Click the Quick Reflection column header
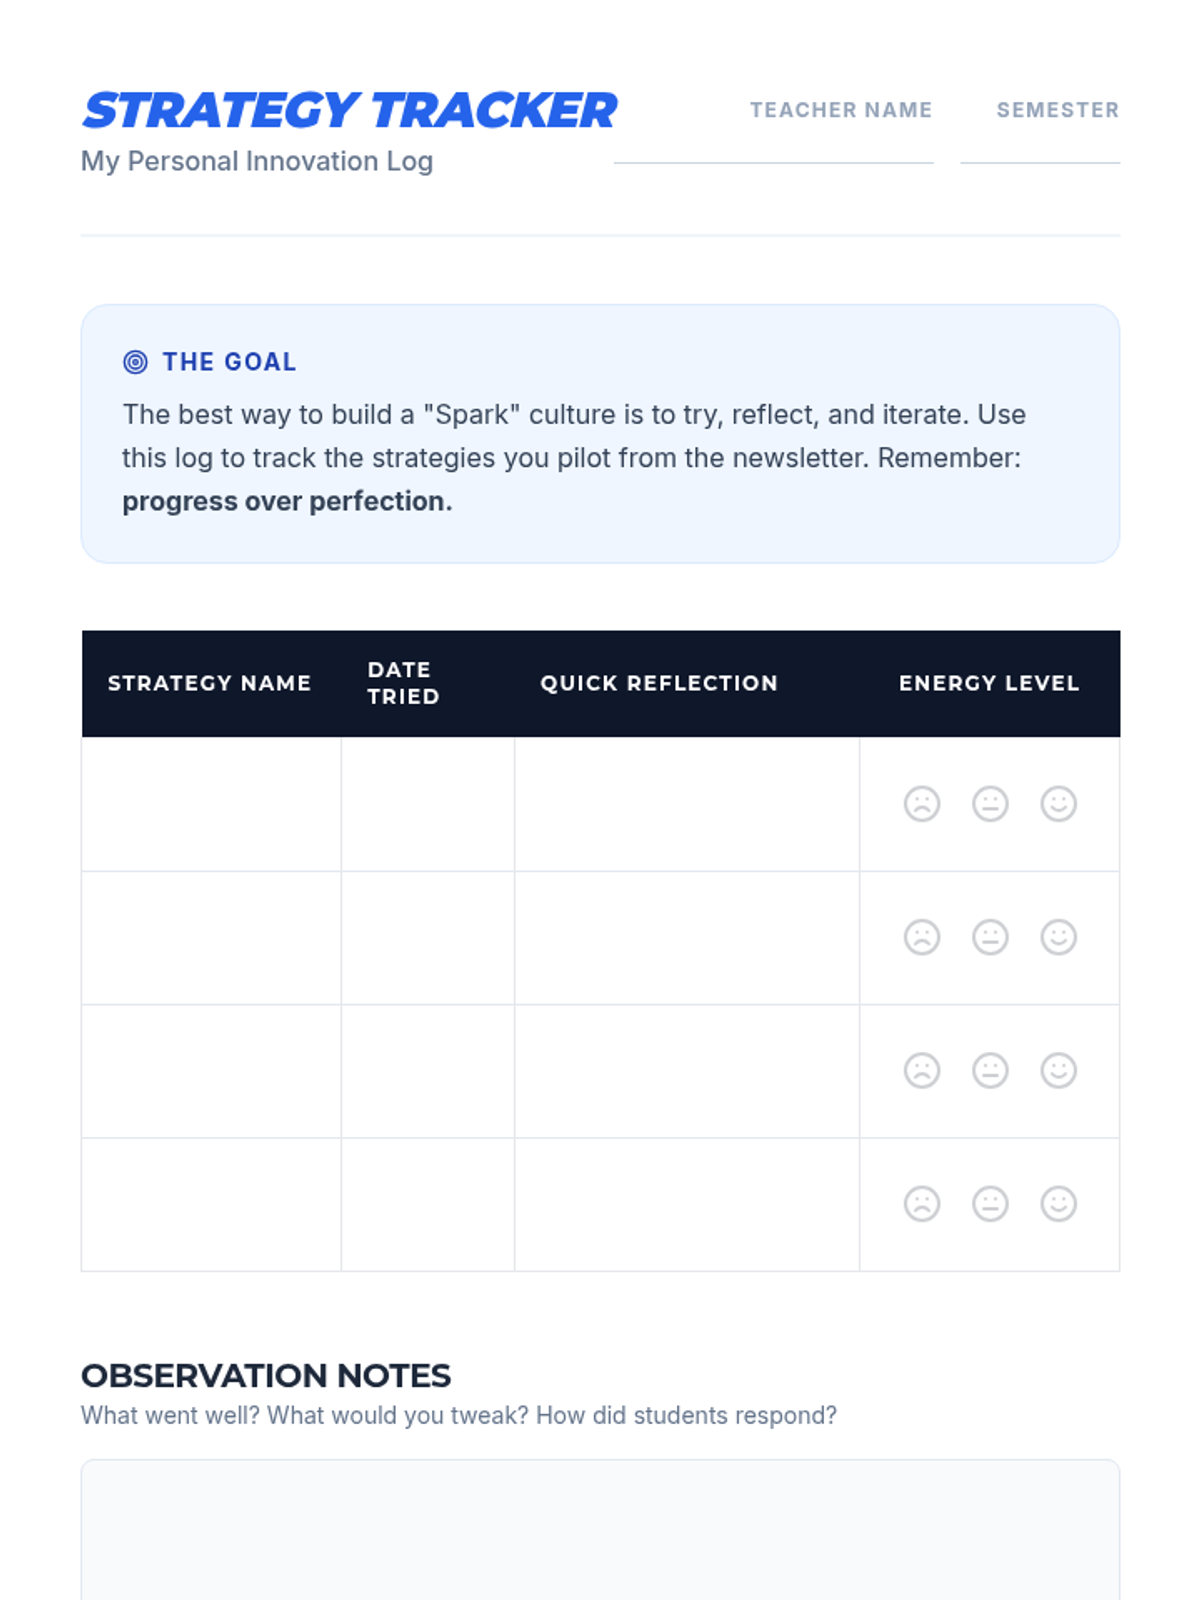This screenshot has height=1600, width=1200. click(x=659, y=683)
